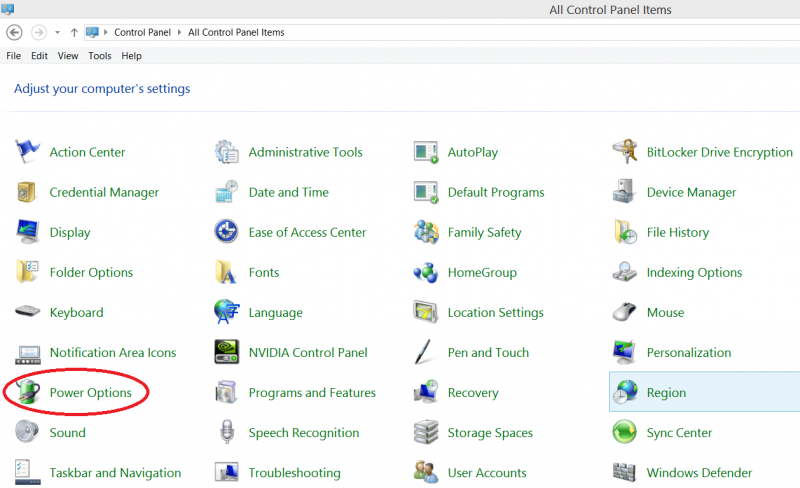Click All Control Panel Items breadcrumb
Image resolution: width=800 pixels, height=488 pixels.
[236, 32]
